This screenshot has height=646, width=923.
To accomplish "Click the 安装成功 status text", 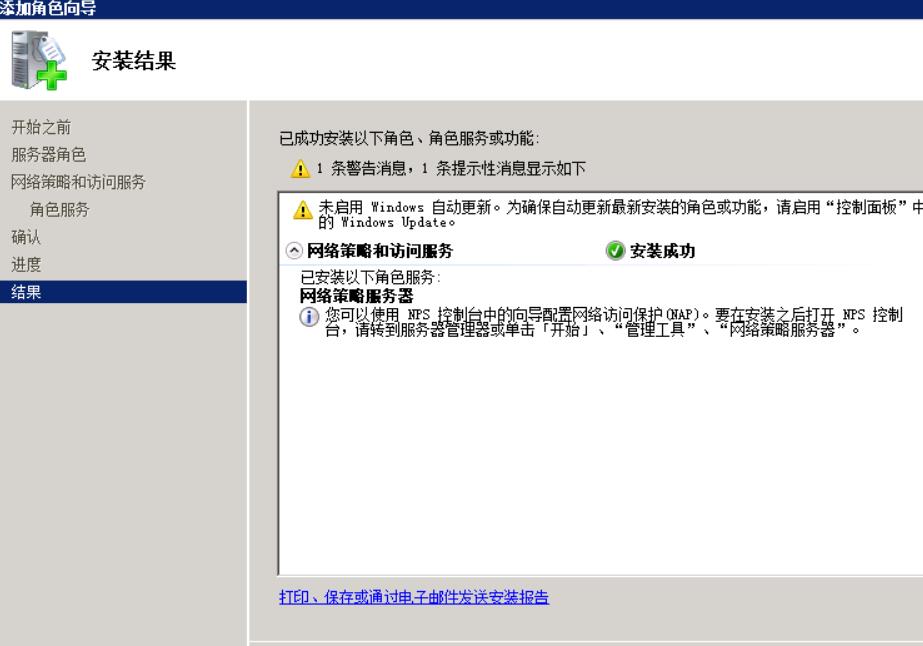I will (663, 251).
